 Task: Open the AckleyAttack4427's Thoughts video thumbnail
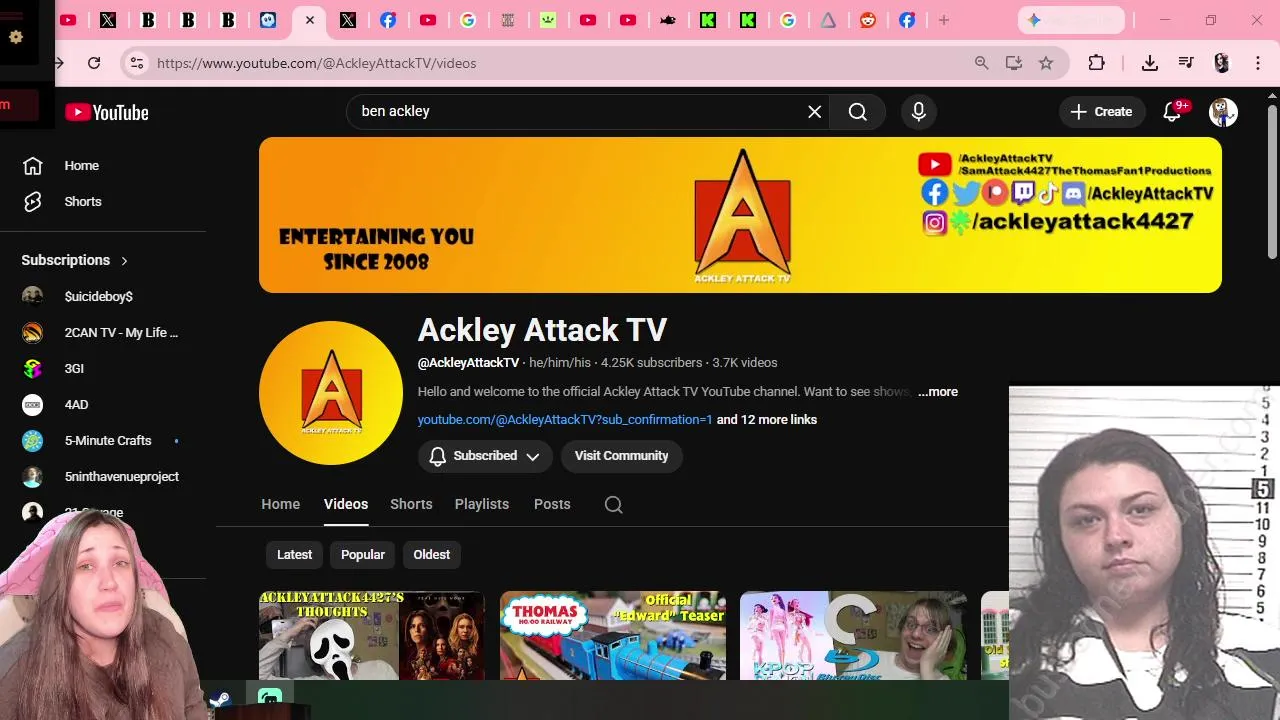372,636
